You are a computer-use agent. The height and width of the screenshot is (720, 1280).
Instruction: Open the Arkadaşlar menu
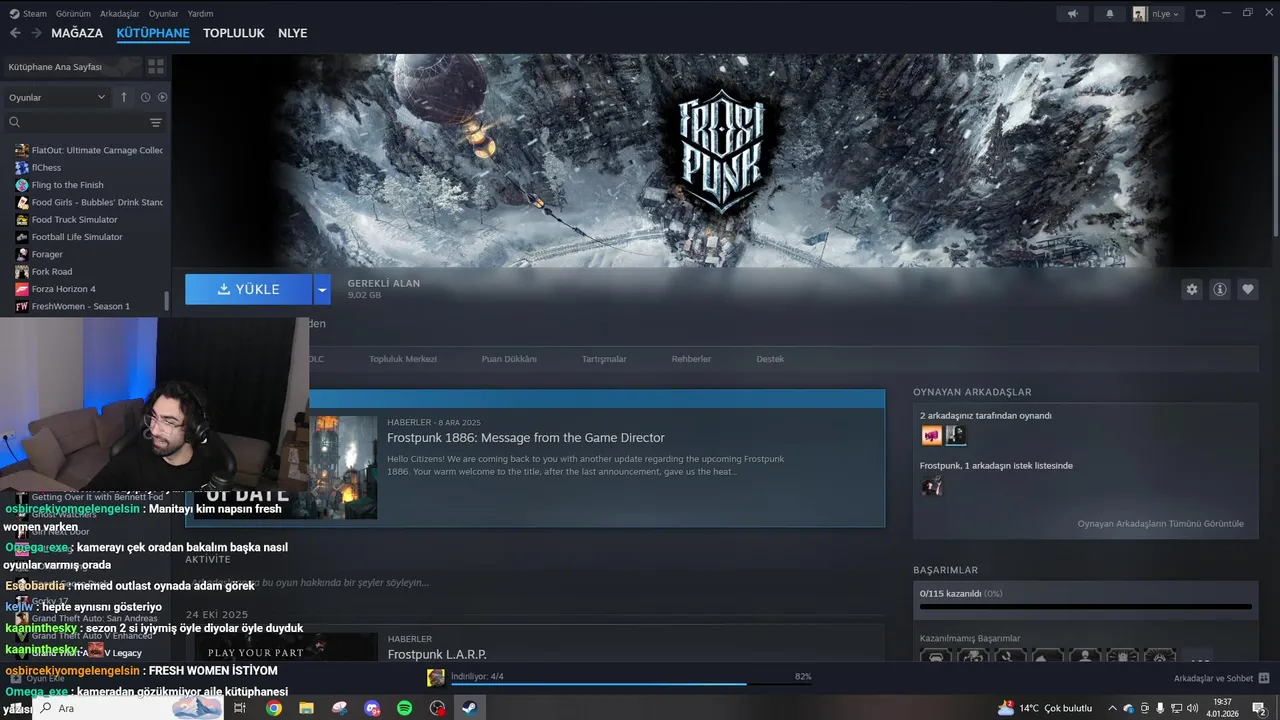click(x=120, y=14)
